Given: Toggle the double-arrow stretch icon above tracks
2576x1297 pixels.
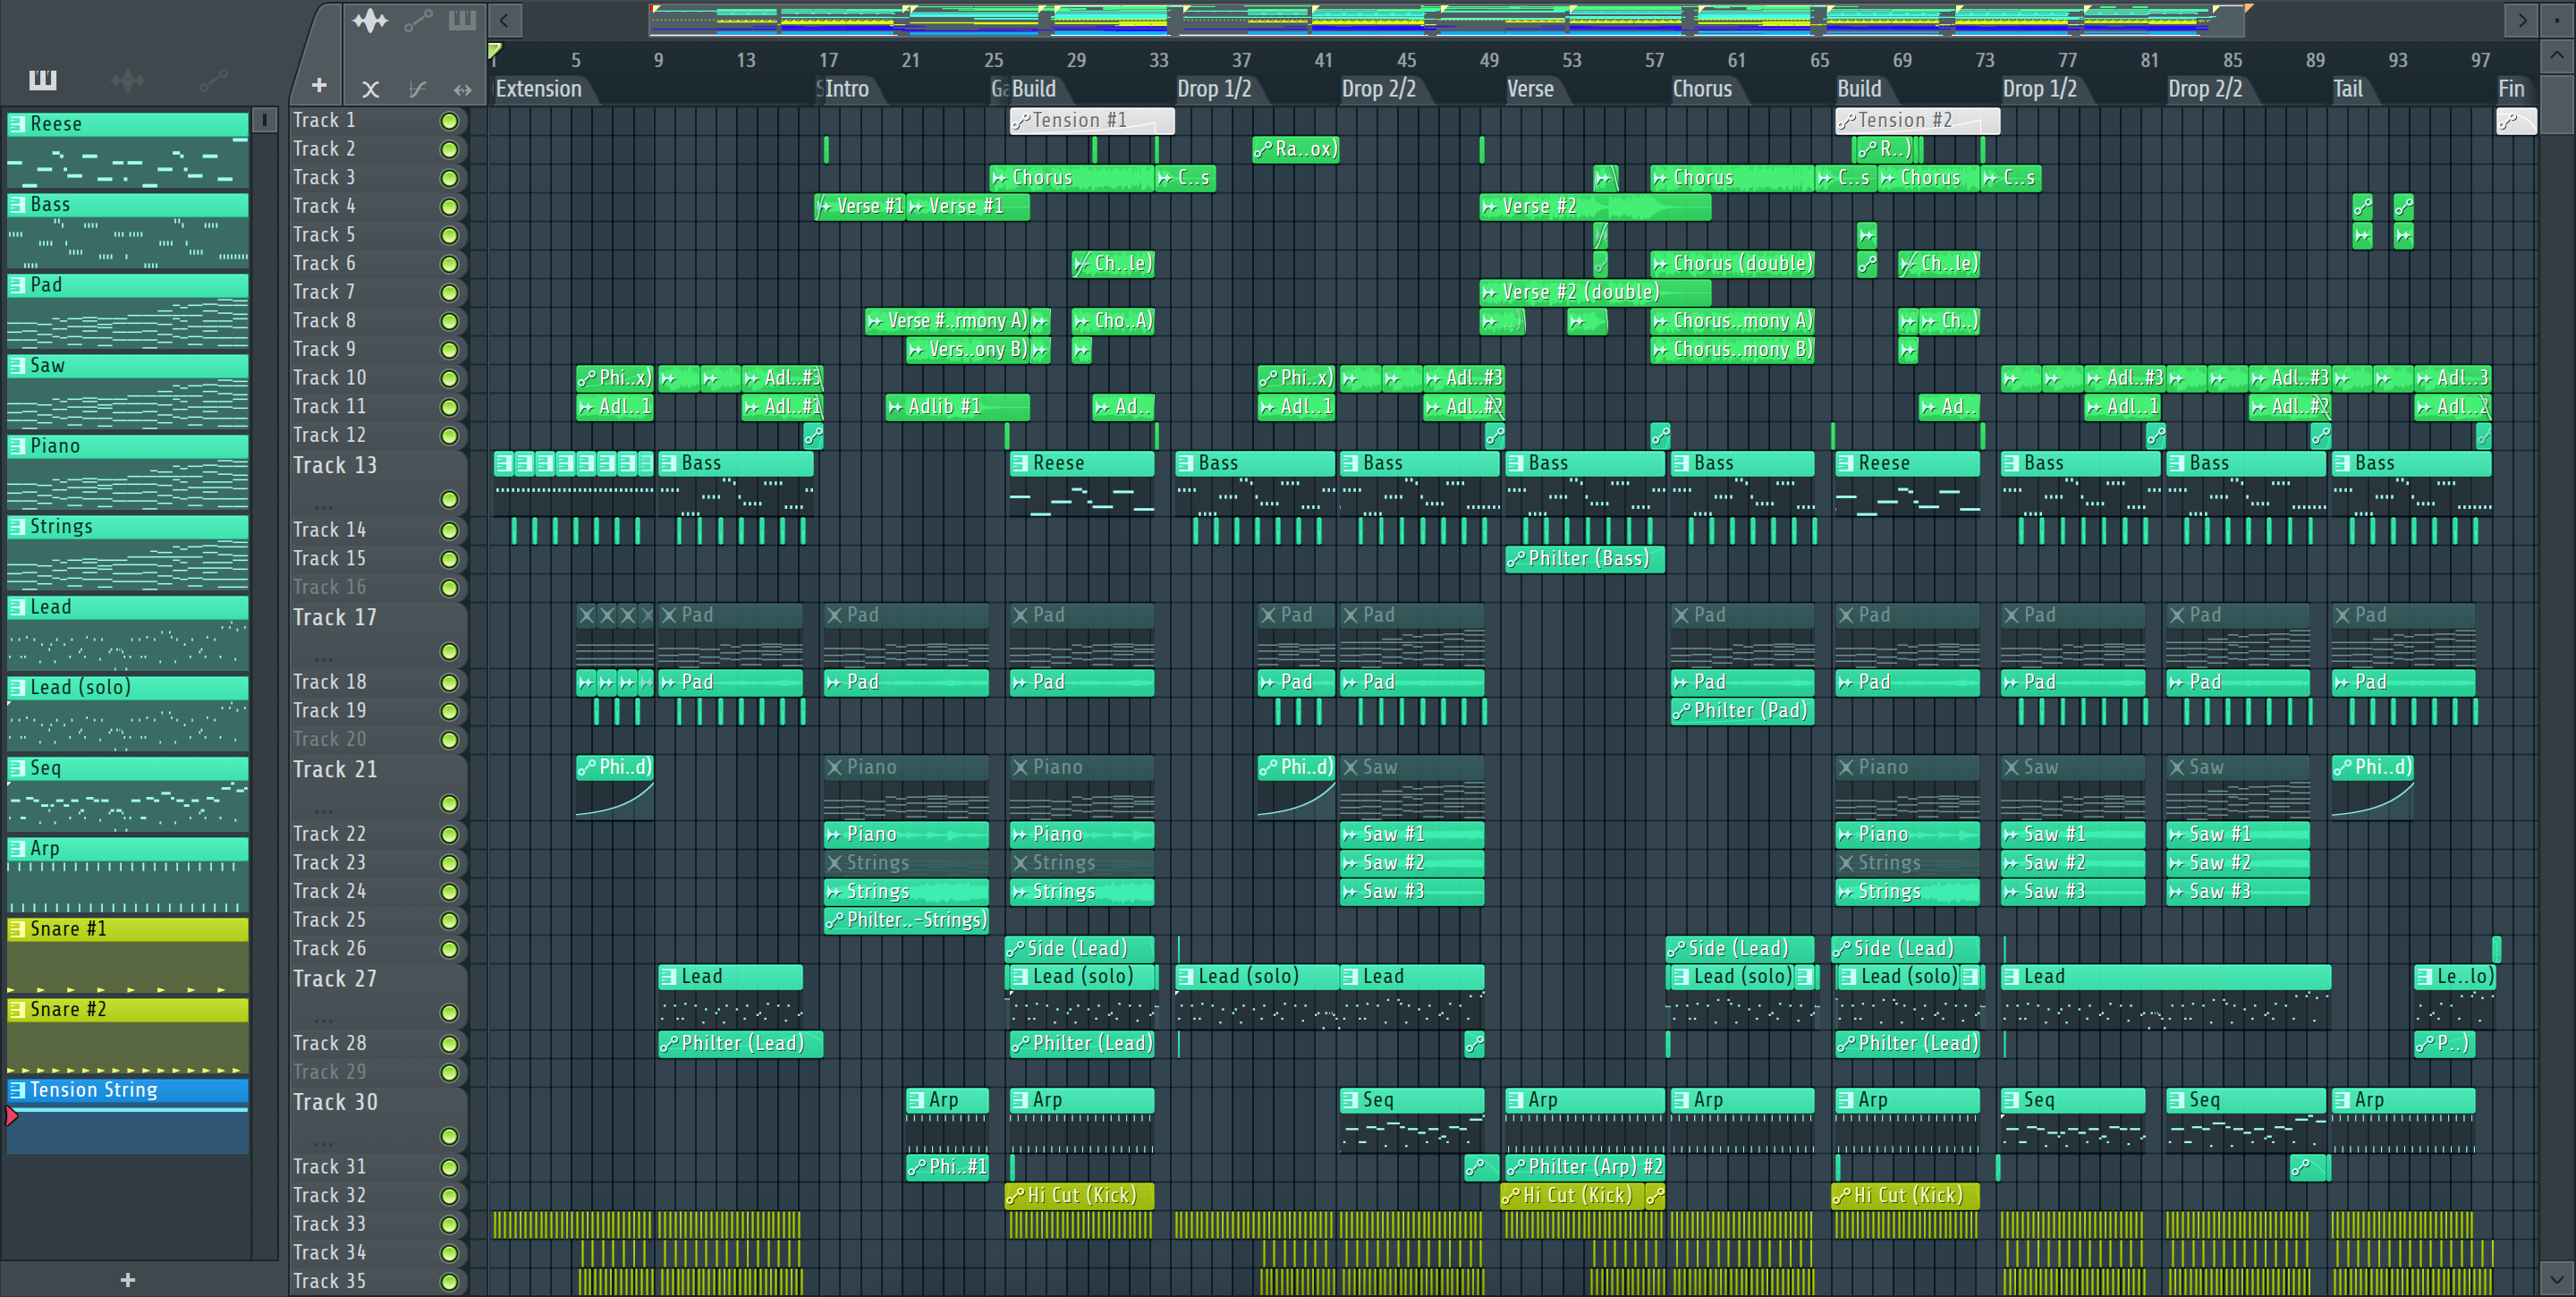Looking at the screenshot, I should click(x=462, y=89).
